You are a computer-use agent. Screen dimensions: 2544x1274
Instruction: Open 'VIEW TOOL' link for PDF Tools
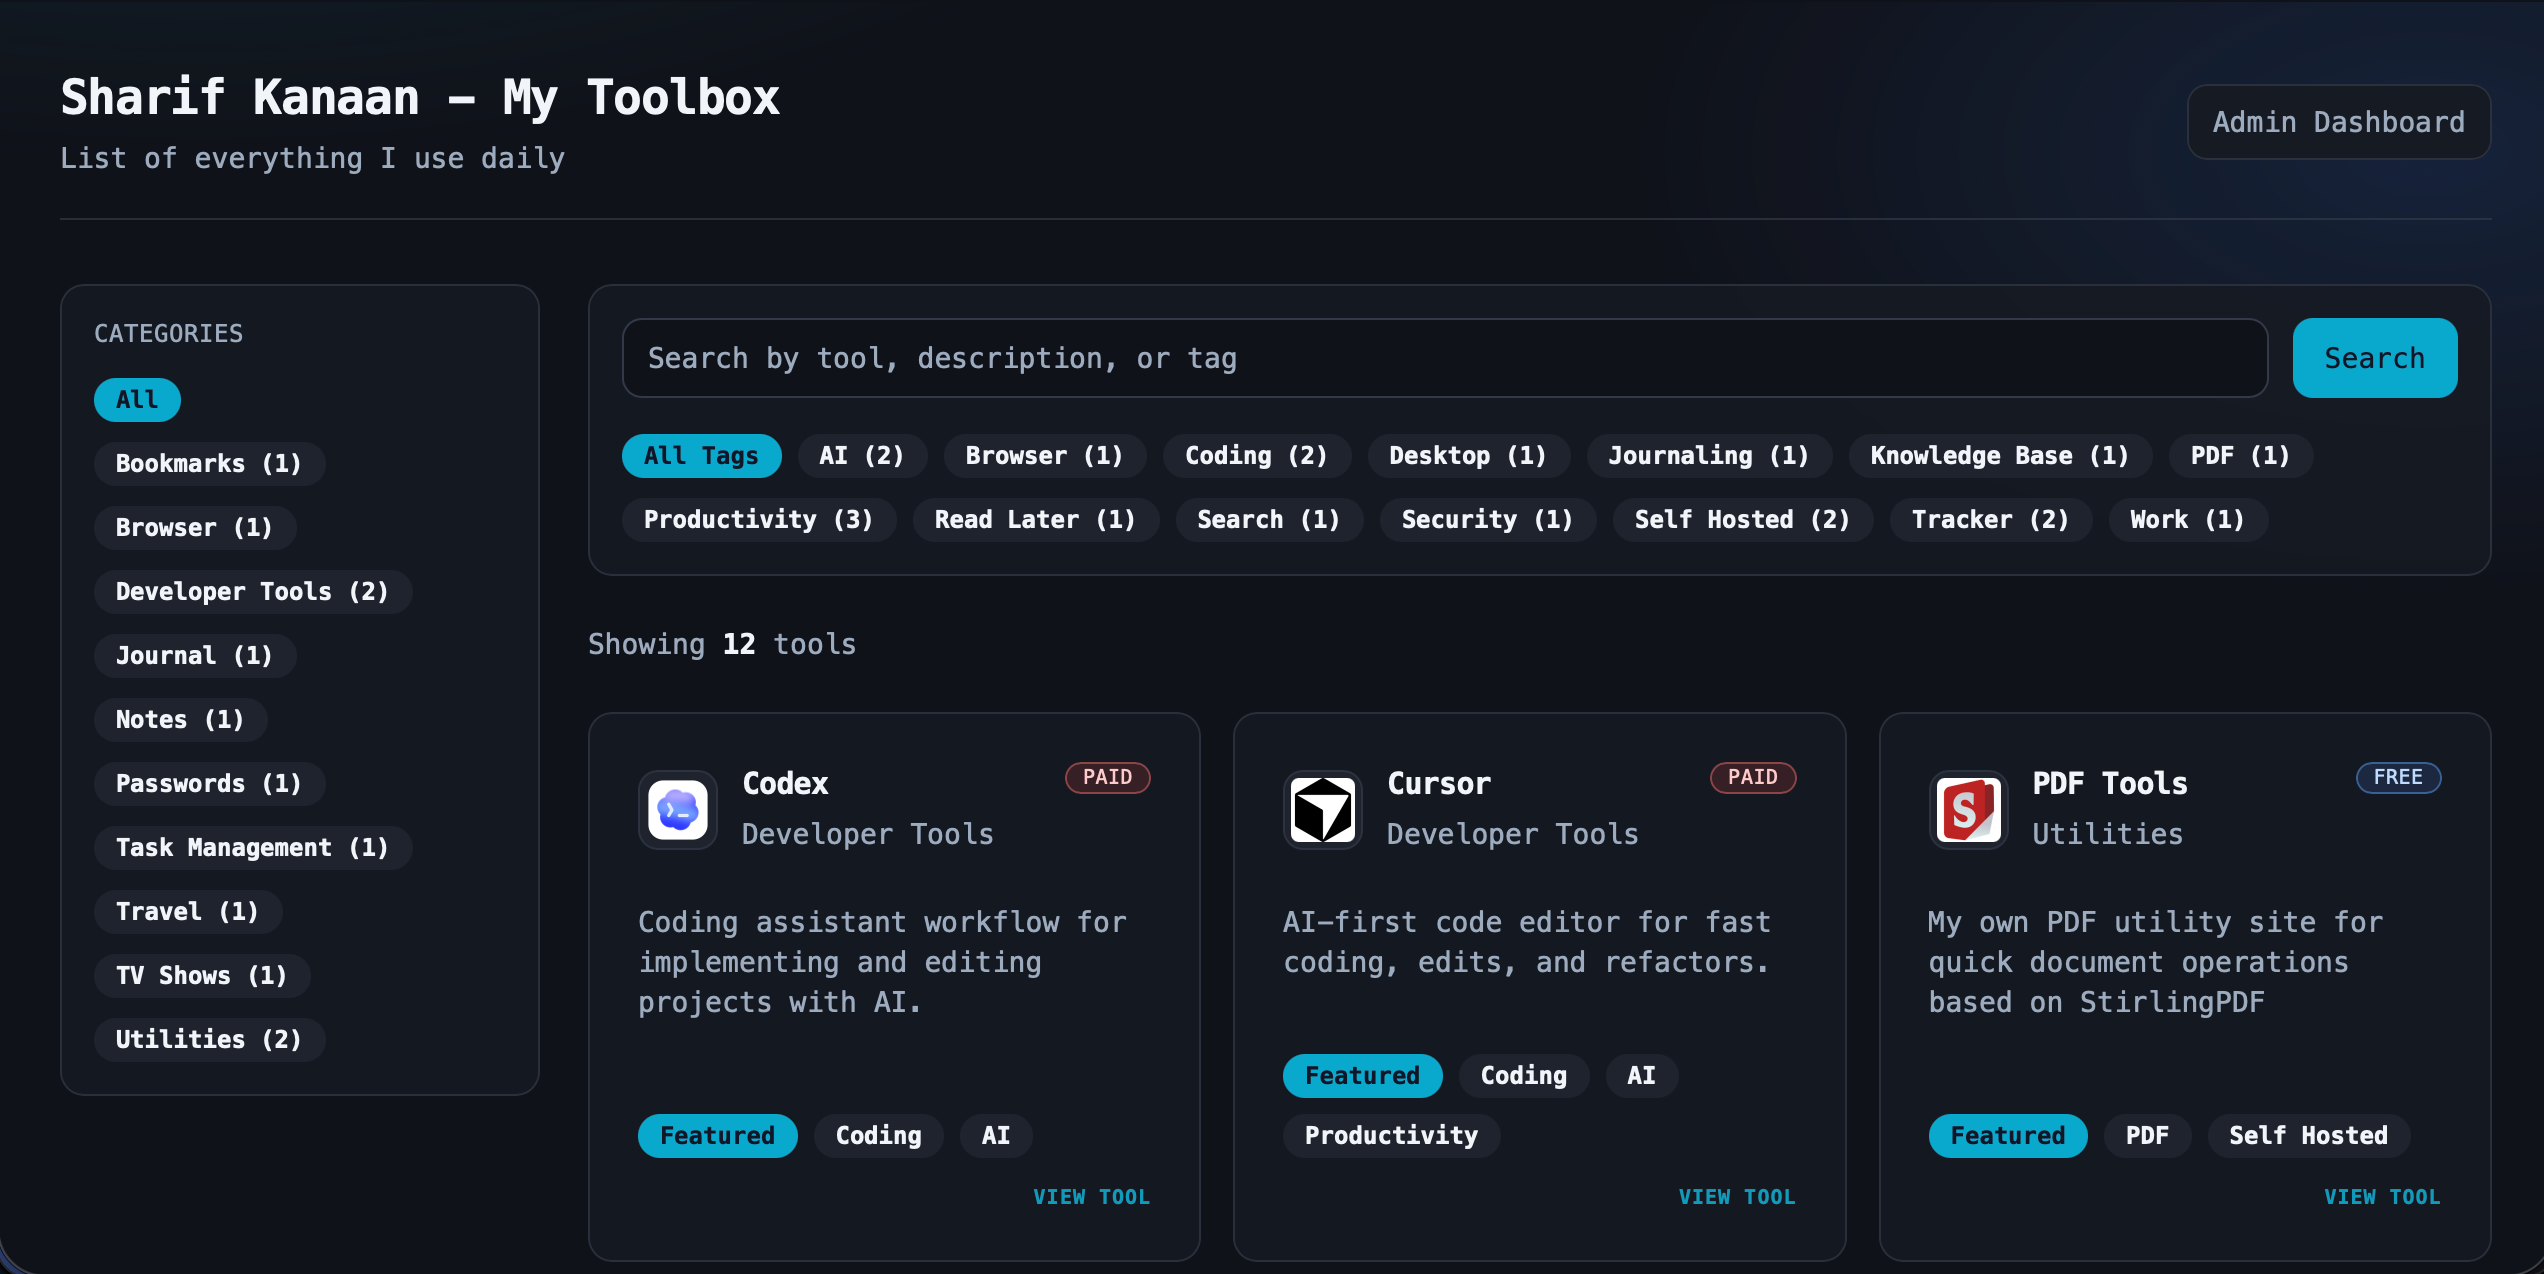point(2382,1196)
